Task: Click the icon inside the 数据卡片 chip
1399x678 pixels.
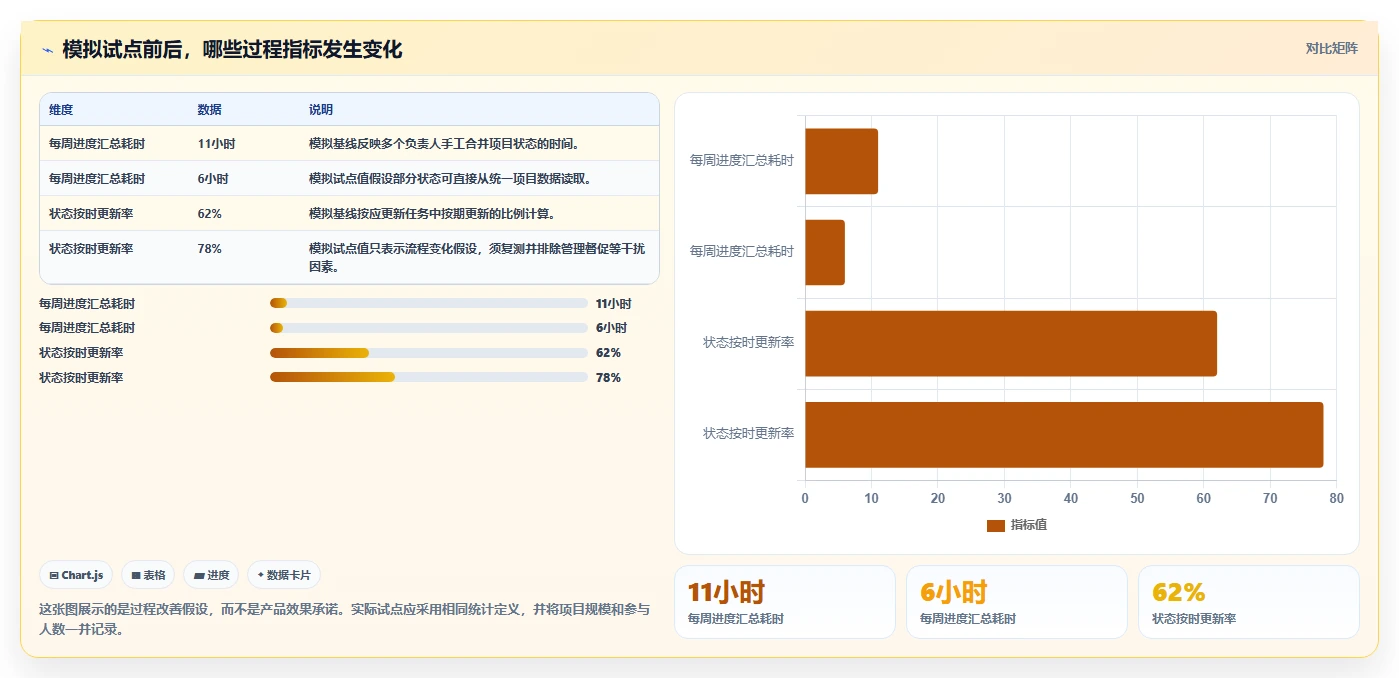Action: point(261,575)
